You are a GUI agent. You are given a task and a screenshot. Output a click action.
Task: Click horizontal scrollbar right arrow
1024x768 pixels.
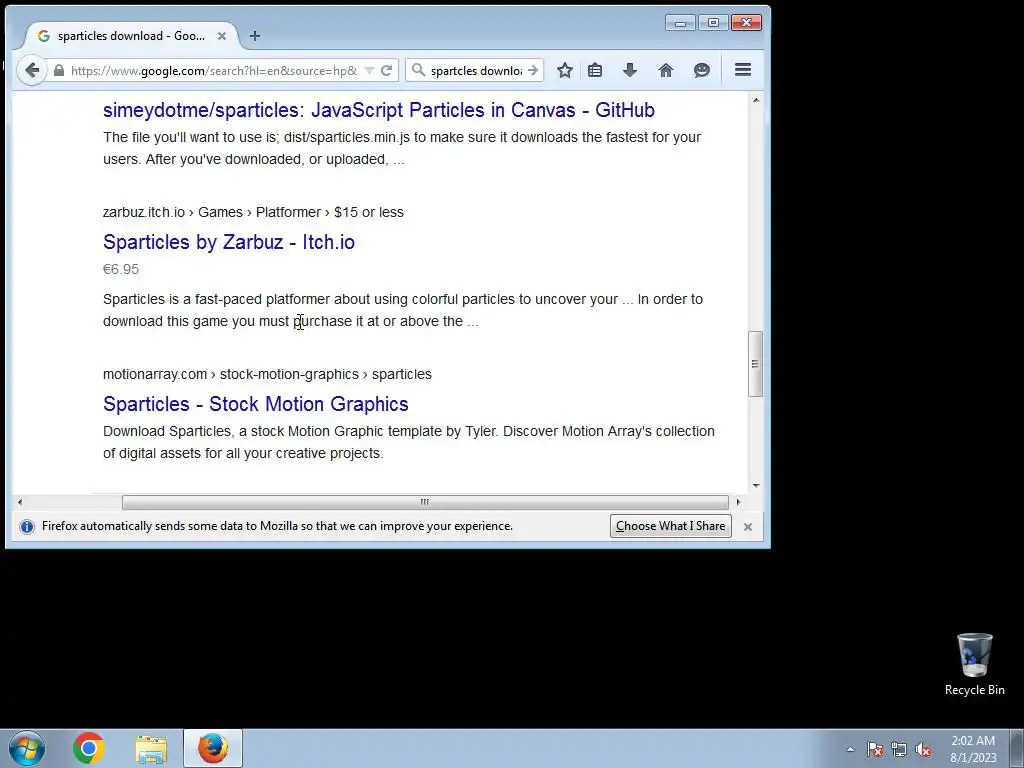739,502
